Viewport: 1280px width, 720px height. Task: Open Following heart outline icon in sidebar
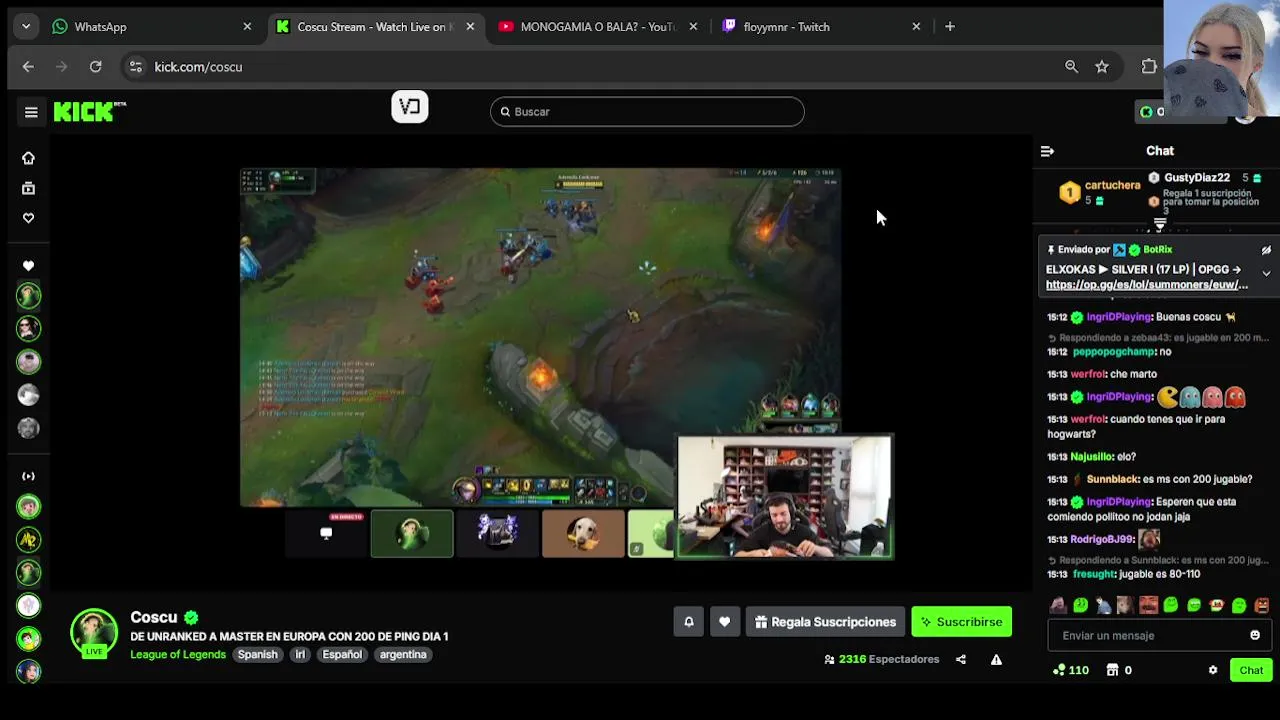tap(28, 218)
